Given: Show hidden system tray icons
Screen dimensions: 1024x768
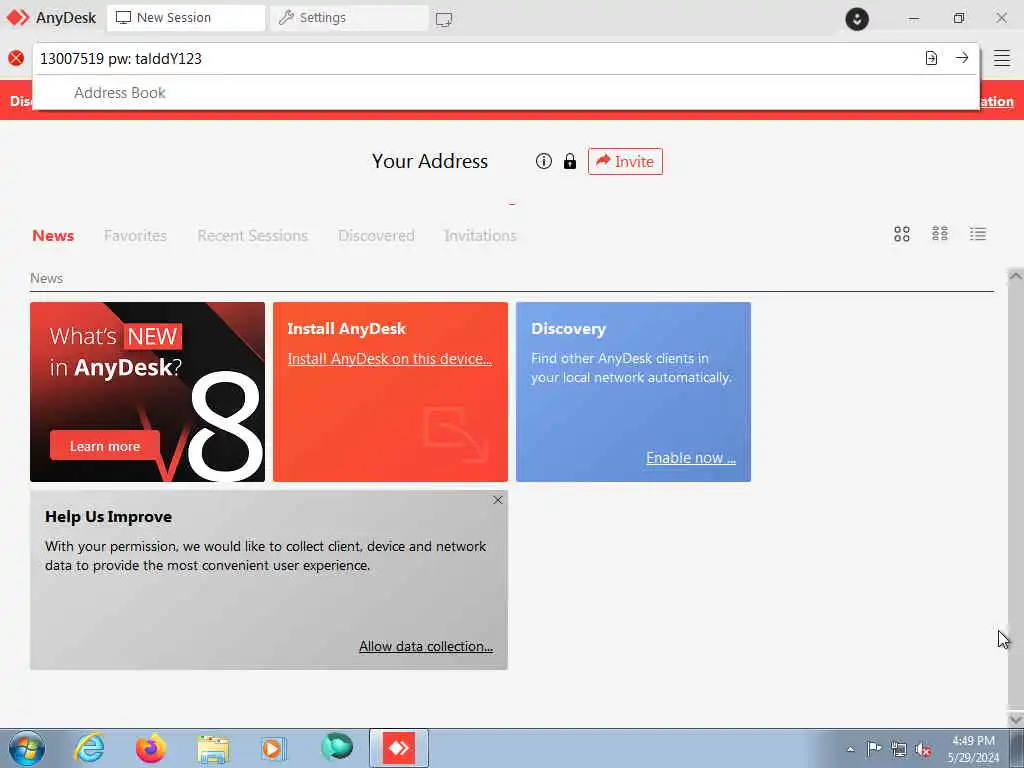Looking at the screenshot, I should coord(850,749).
